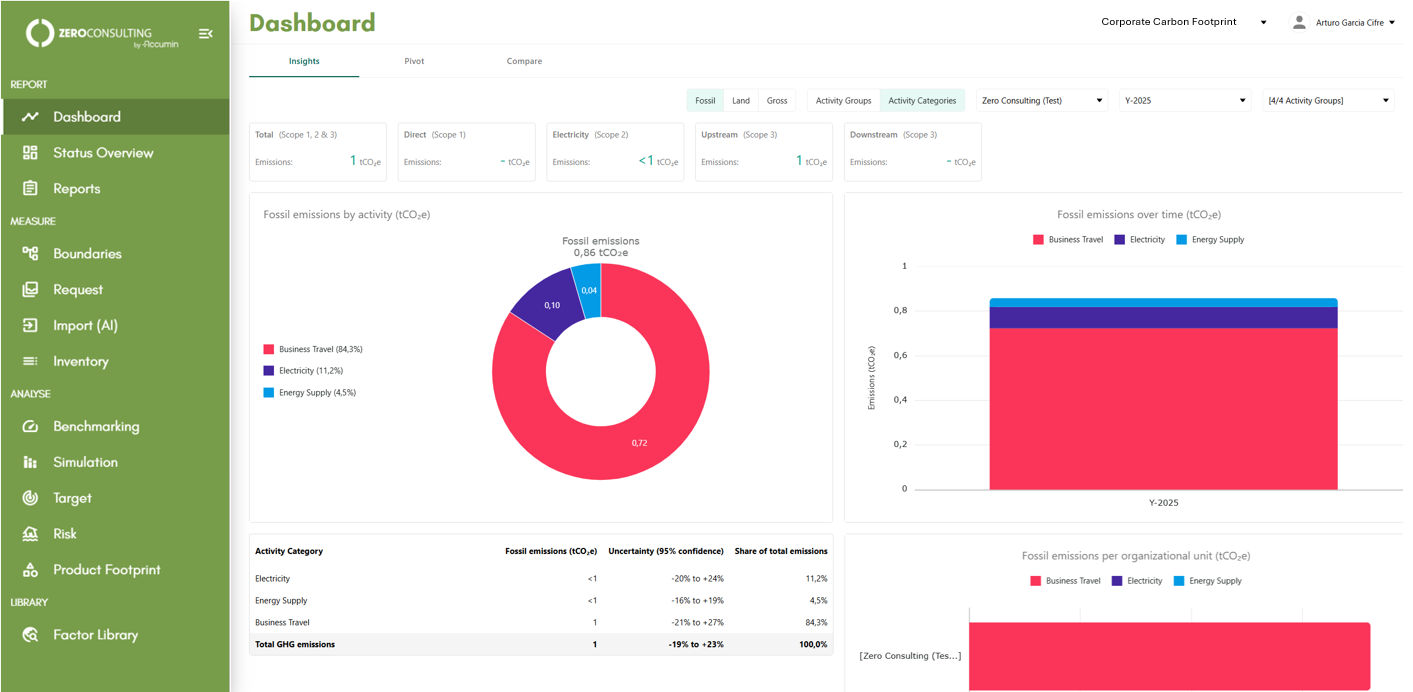1413x692 pixels.
Task: Click the Total GHG emissions row
Action: 541,645
